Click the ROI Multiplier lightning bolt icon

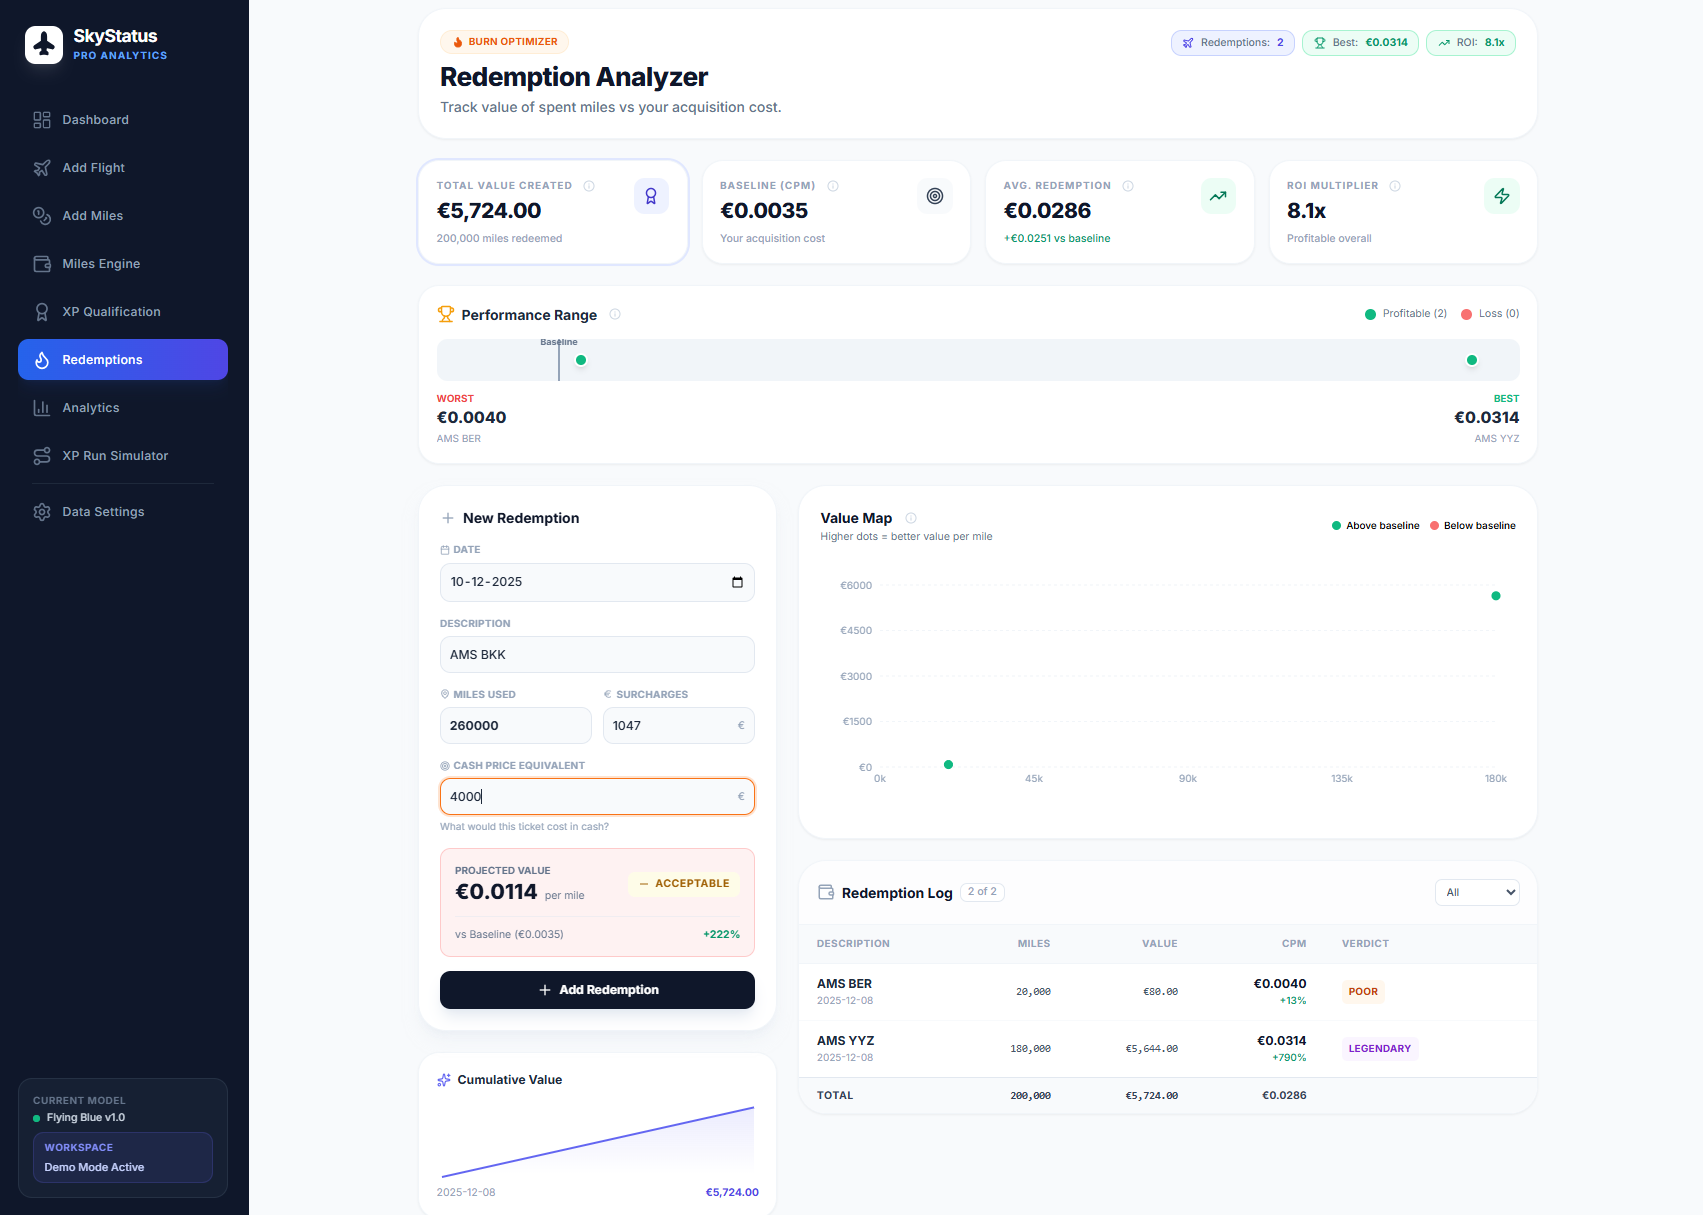point(1501,196)
